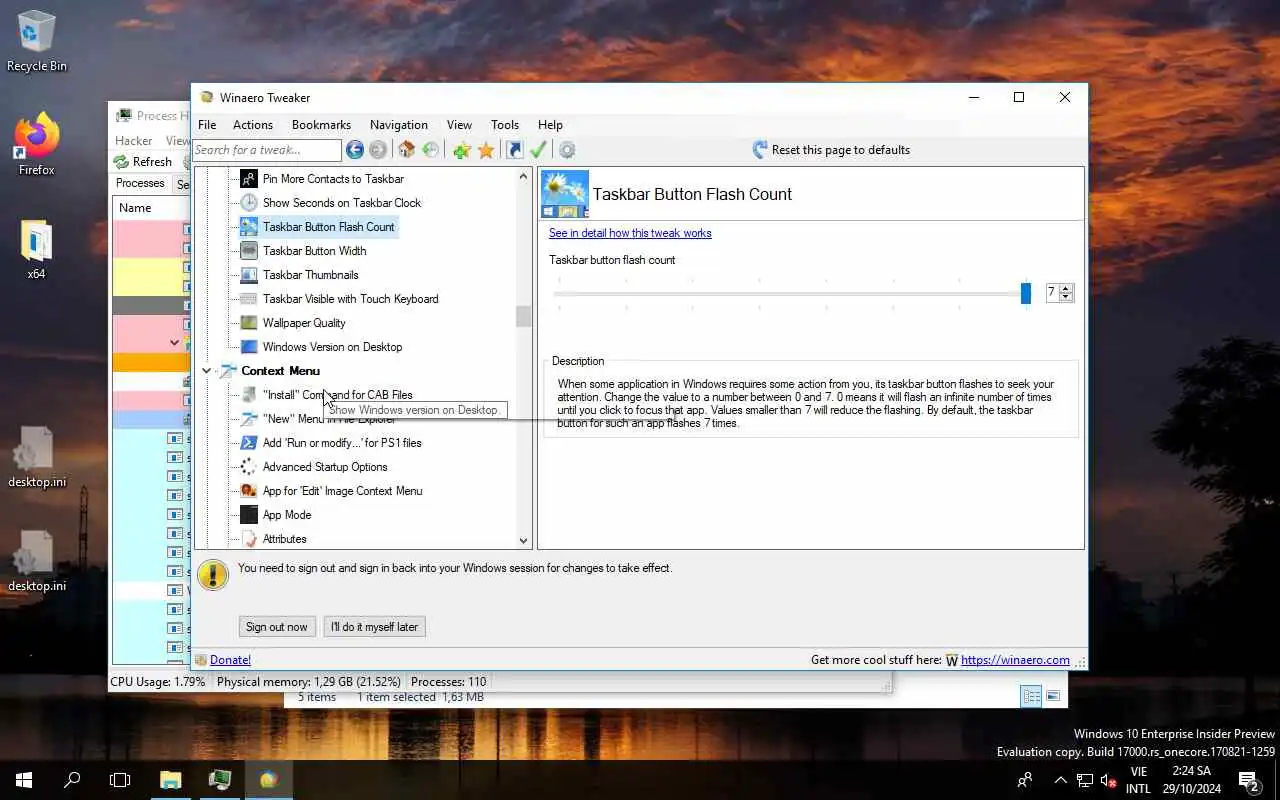The width and height of the screenshot is (1280, 800).
Task: Select Taskbar Visible with Touch Keyboard
Action: click(350, 299)
